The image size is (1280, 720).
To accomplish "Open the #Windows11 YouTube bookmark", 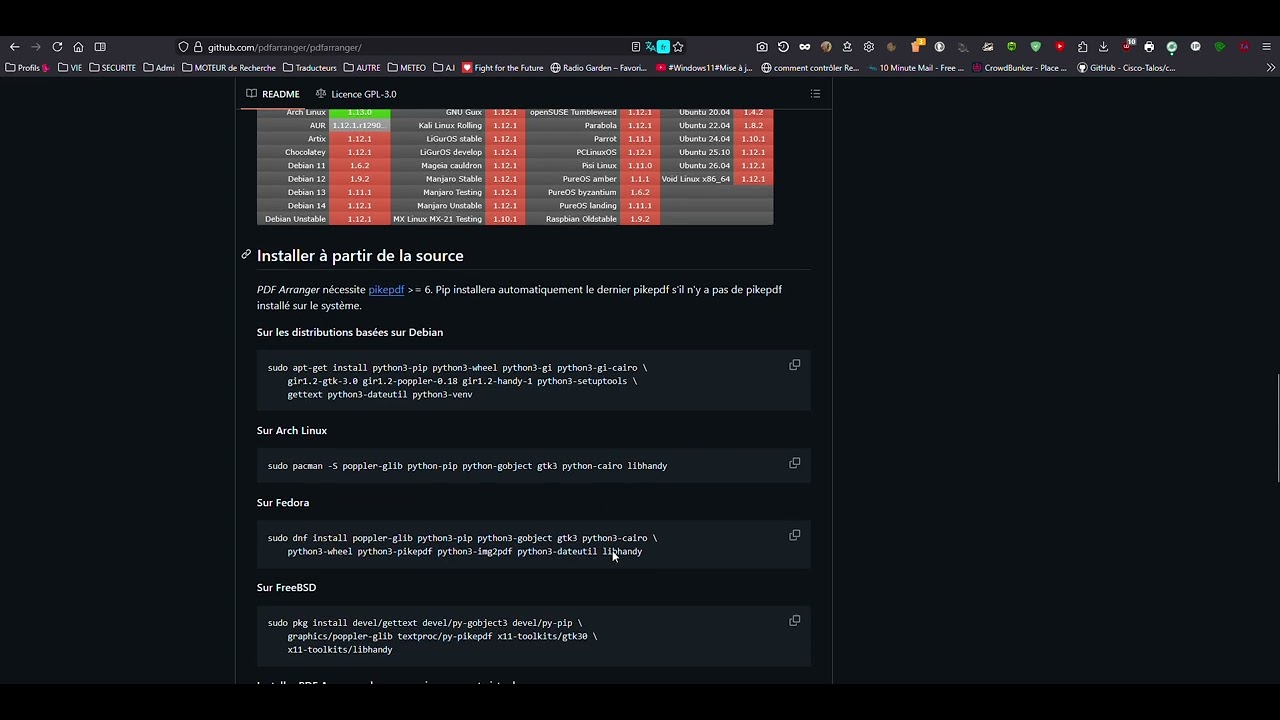I will pyautogui.click(x=704, y=68).
